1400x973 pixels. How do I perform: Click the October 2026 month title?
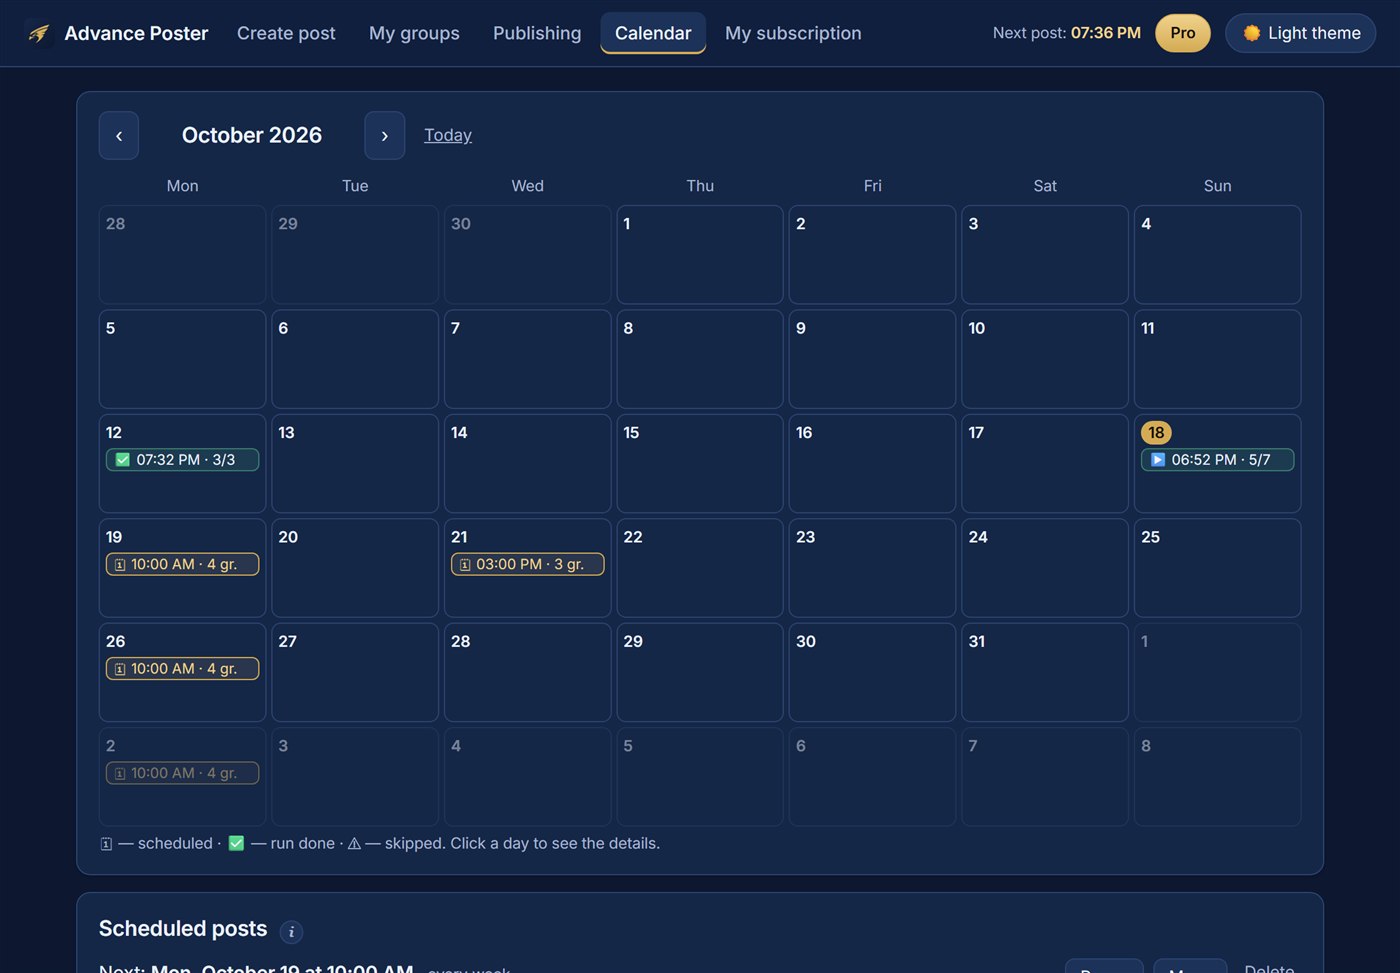pyautogui.click(x=252, y=135)
